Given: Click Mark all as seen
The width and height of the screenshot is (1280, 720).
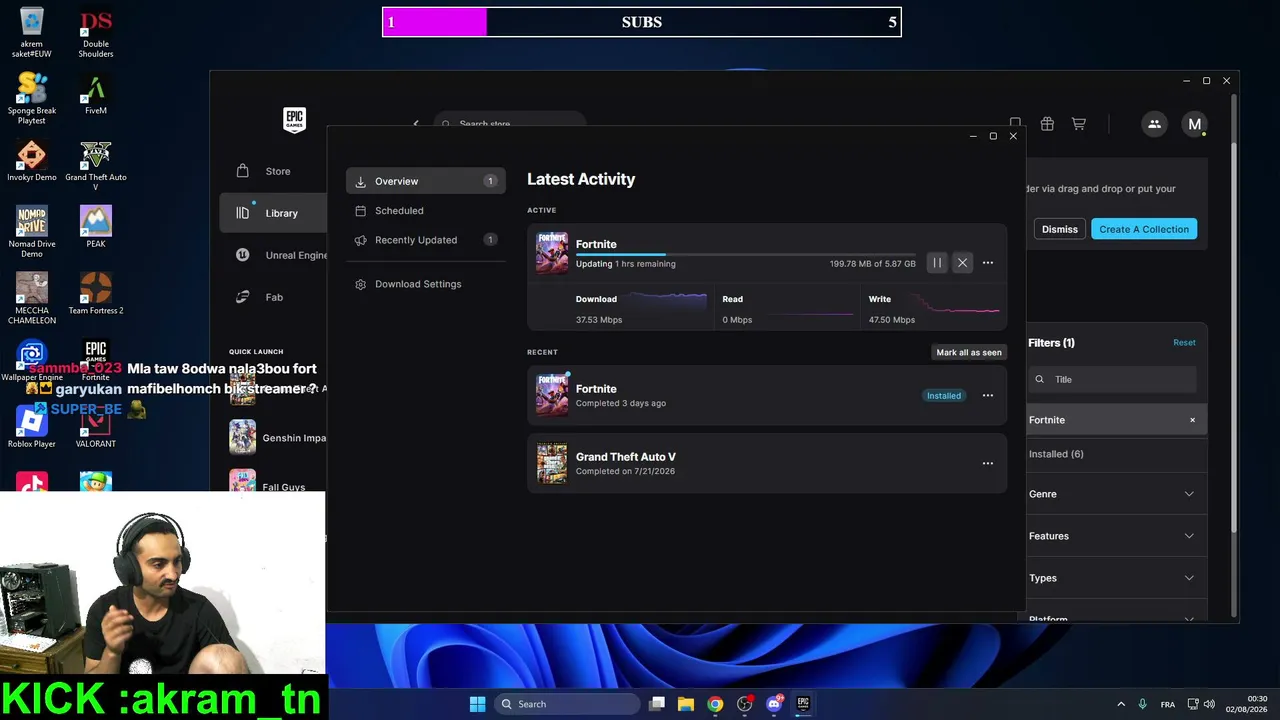Looking at the screenshot, I should pyautogui.click(x=969, y=352).
